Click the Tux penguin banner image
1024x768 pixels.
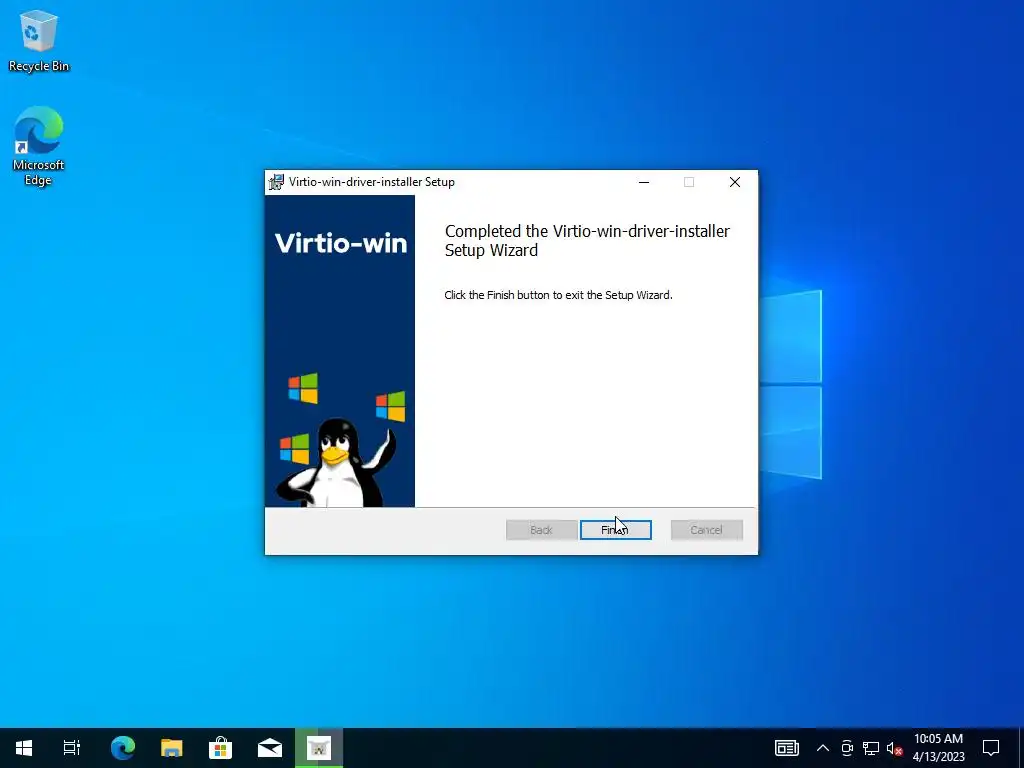(336, 462)
